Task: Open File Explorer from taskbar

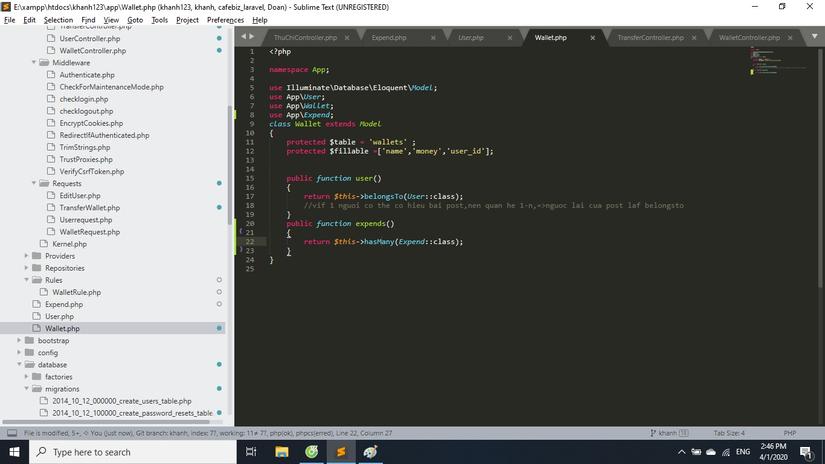Action: [281, 452]
